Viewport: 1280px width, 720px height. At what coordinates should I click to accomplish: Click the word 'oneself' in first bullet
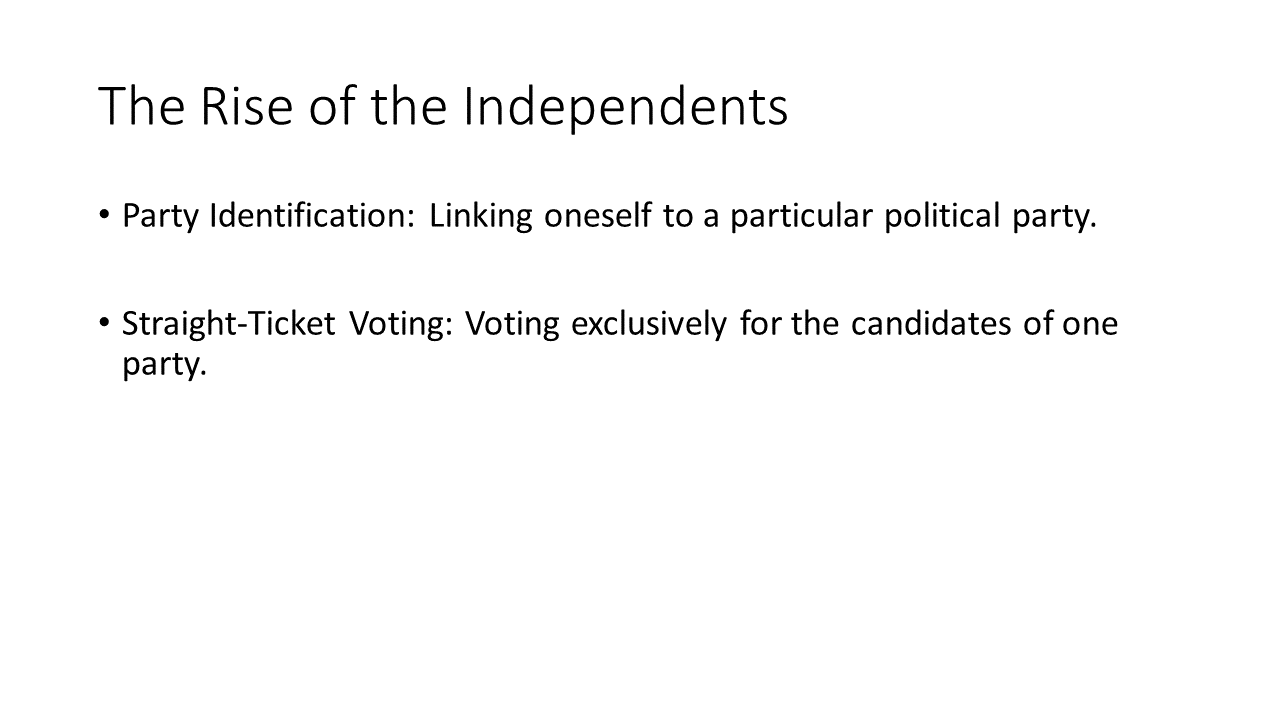[598, 217]
